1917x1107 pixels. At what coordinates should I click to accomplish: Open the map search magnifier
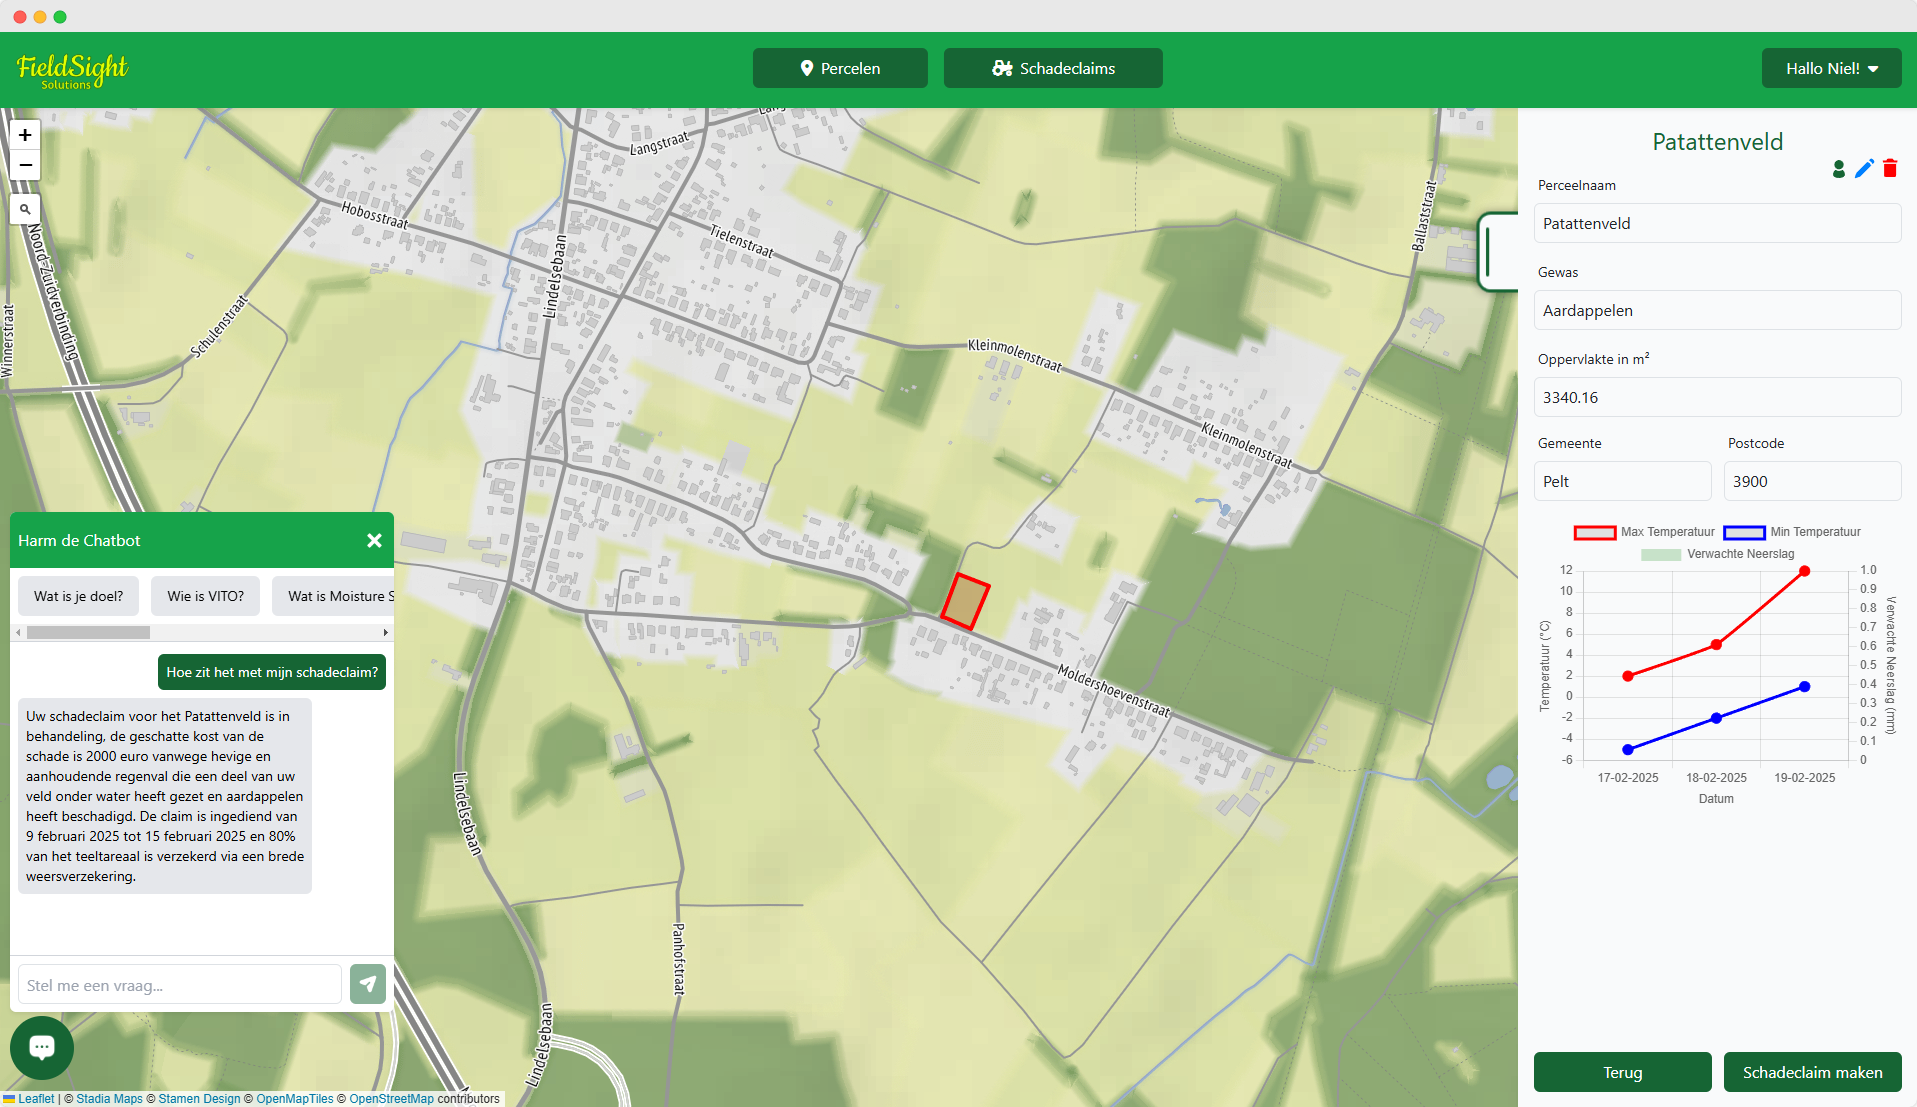click(x=24, y=209)
